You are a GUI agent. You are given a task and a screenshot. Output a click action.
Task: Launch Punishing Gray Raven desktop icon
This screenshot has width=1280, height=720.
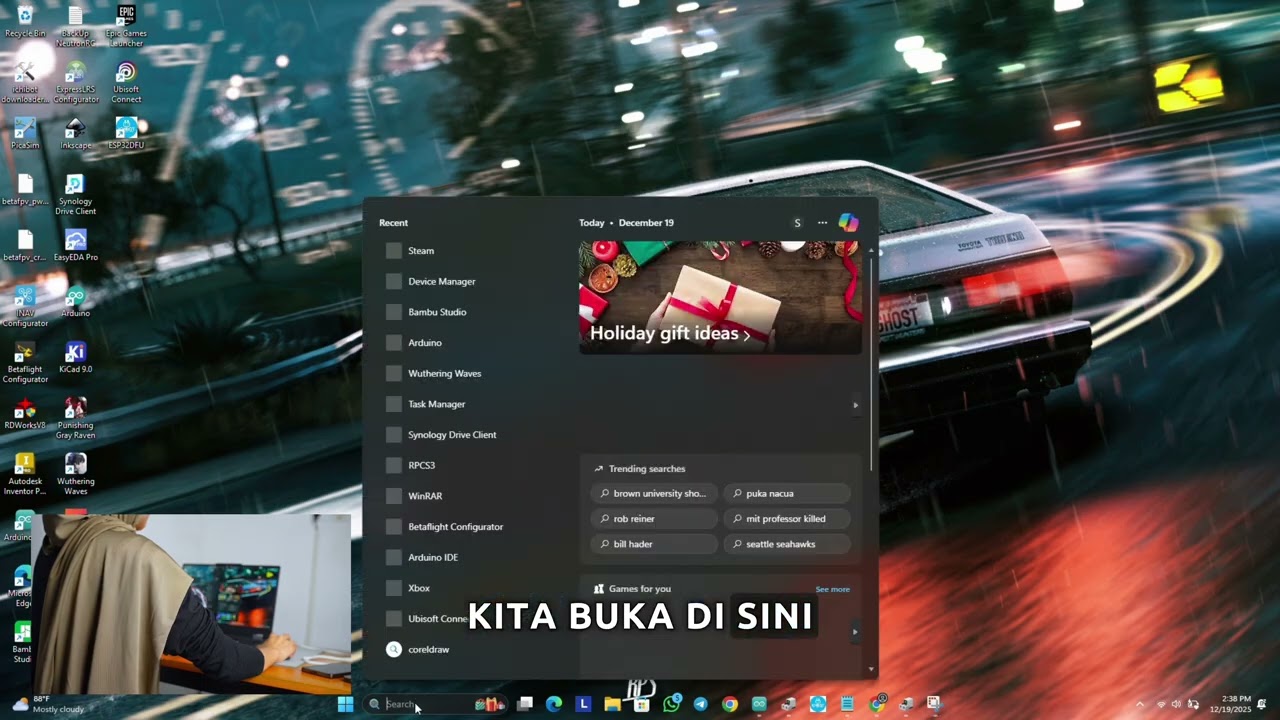point(76,419)
